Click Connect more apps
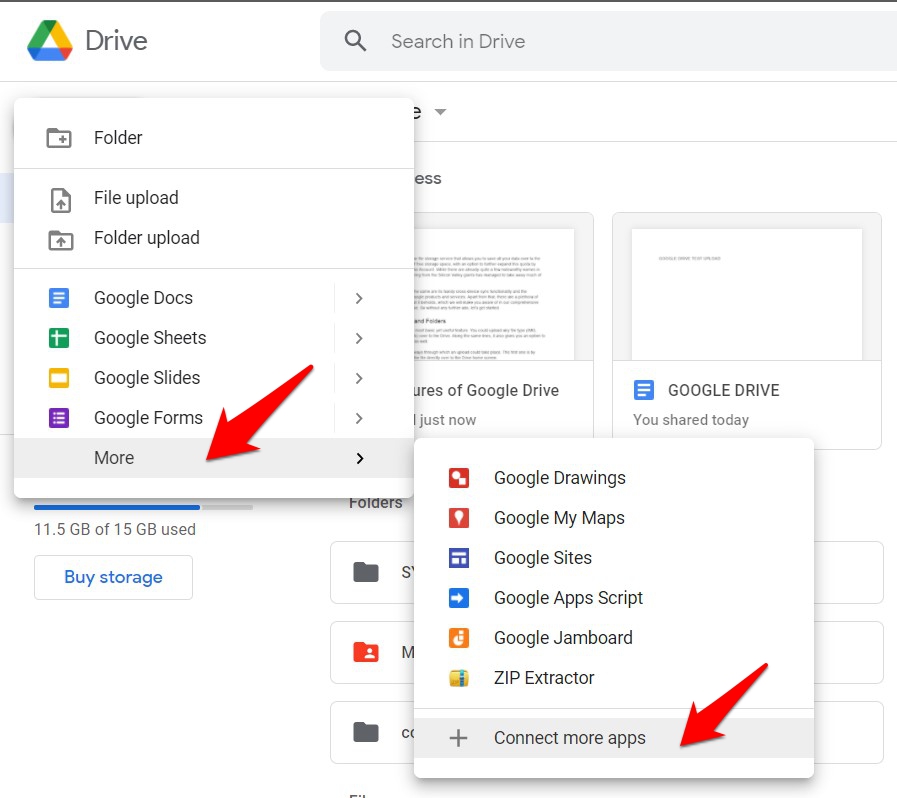The width and height of the screenshot is (897, 798). coord(613,738)
